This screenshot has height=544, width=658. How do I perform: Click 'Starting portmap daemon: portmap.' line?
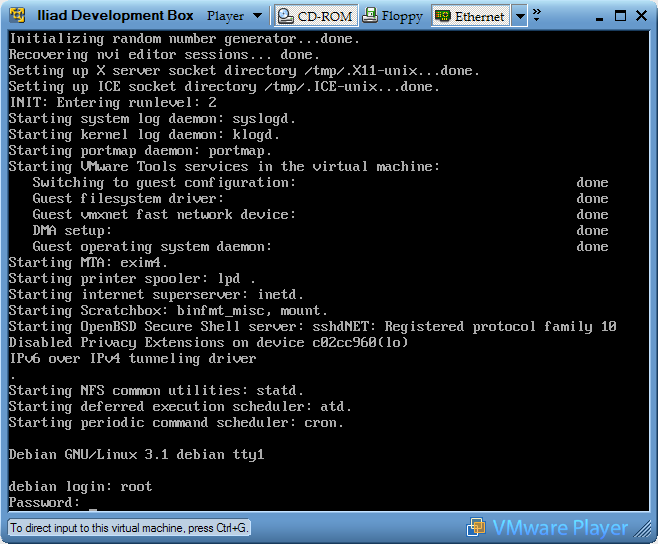(x=140, y=150)
